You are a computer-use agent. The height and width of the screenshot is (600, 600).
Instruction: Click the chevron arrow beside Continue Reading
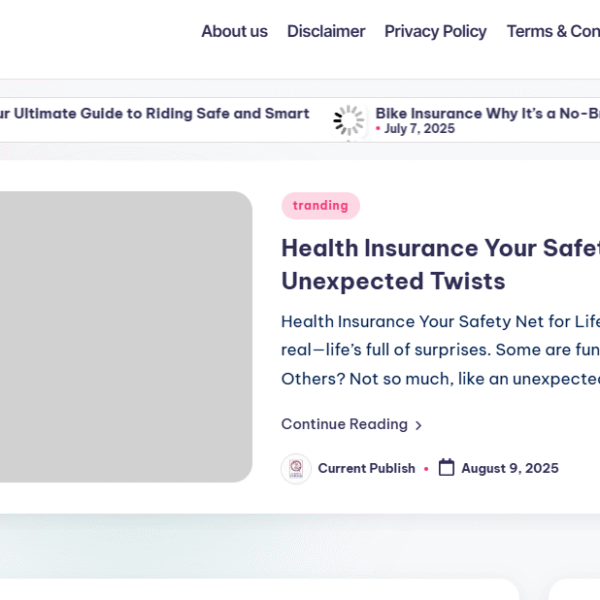point(419,425)
